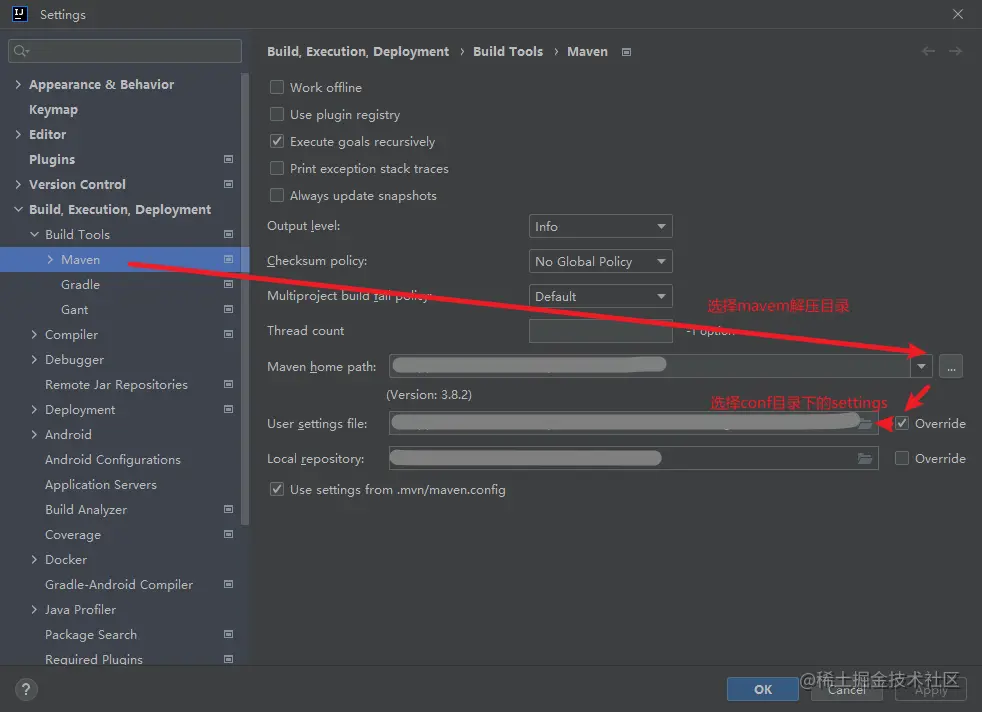Screen dimensions: 982x712
Task: Click the settings tree vertical scrollbar
Action: pos(245,299)
